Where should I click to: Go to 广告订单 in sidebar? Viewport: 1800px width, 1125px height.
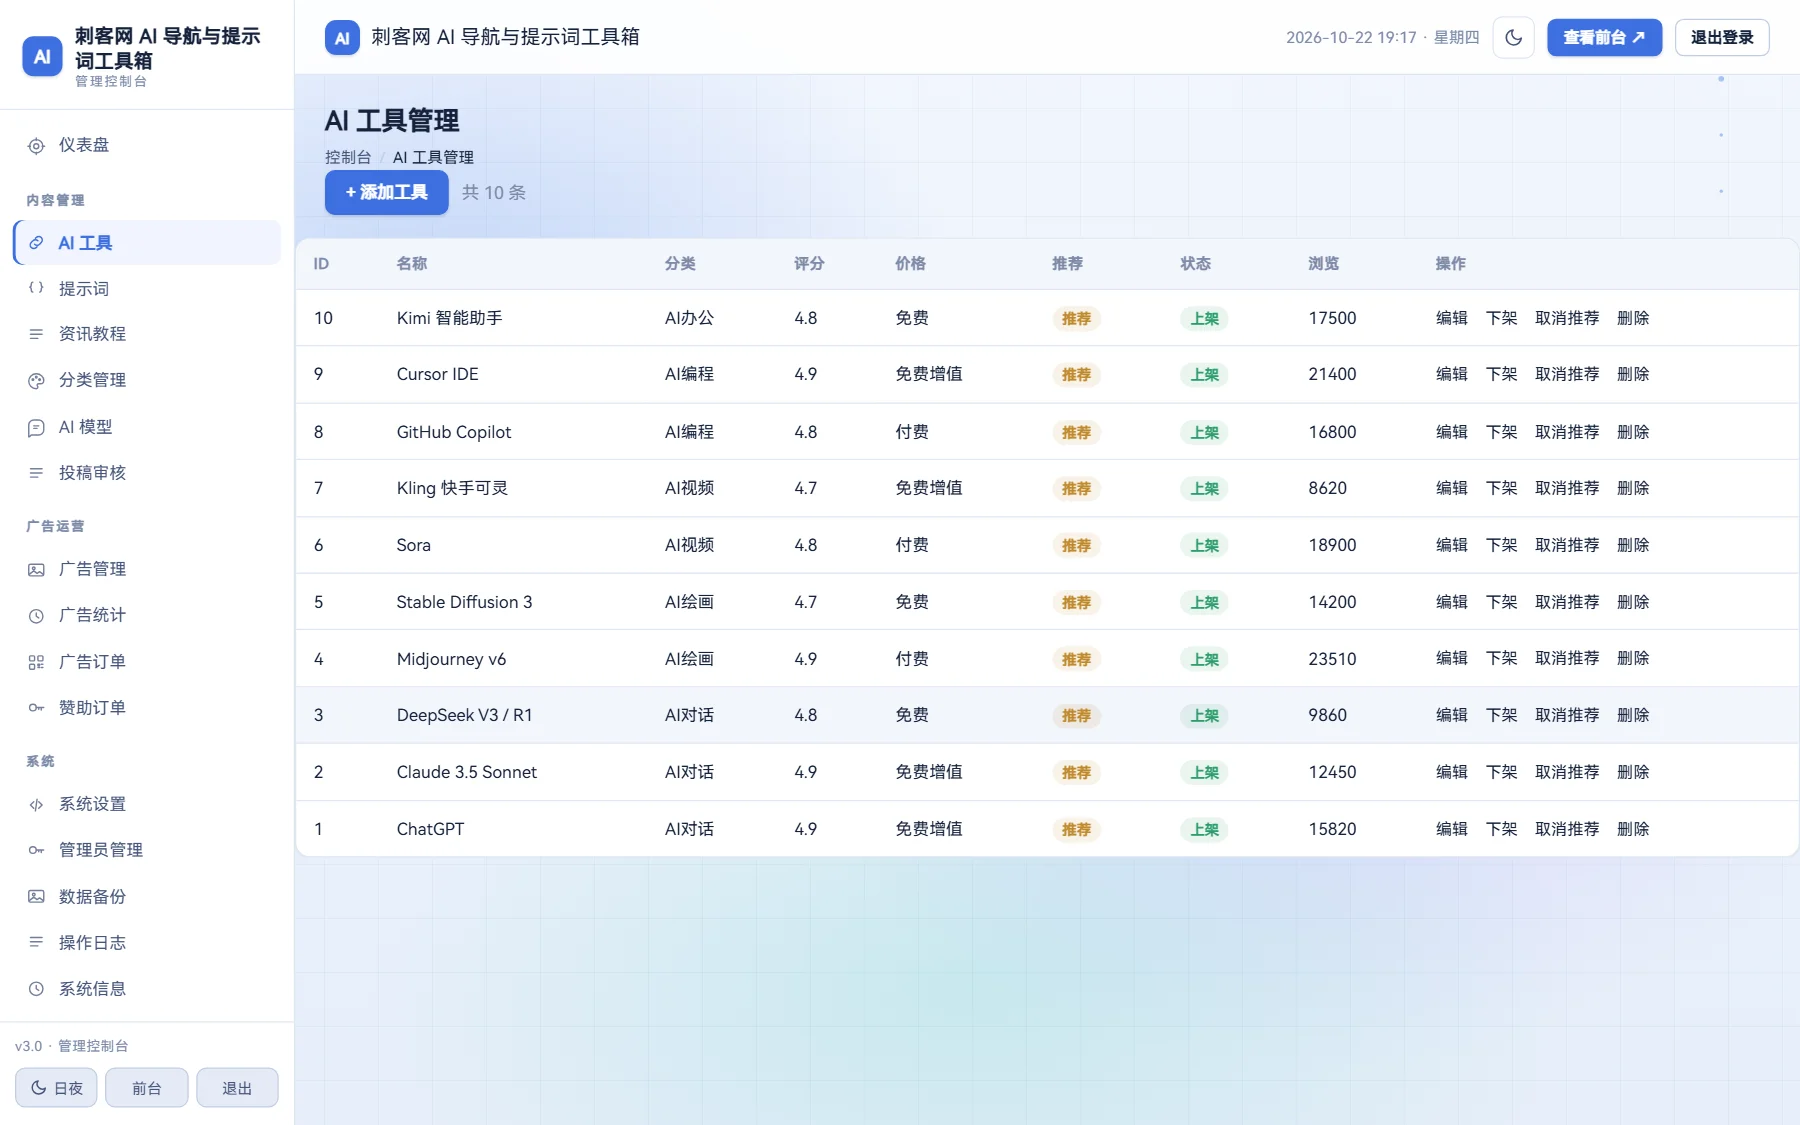[147, 662]
